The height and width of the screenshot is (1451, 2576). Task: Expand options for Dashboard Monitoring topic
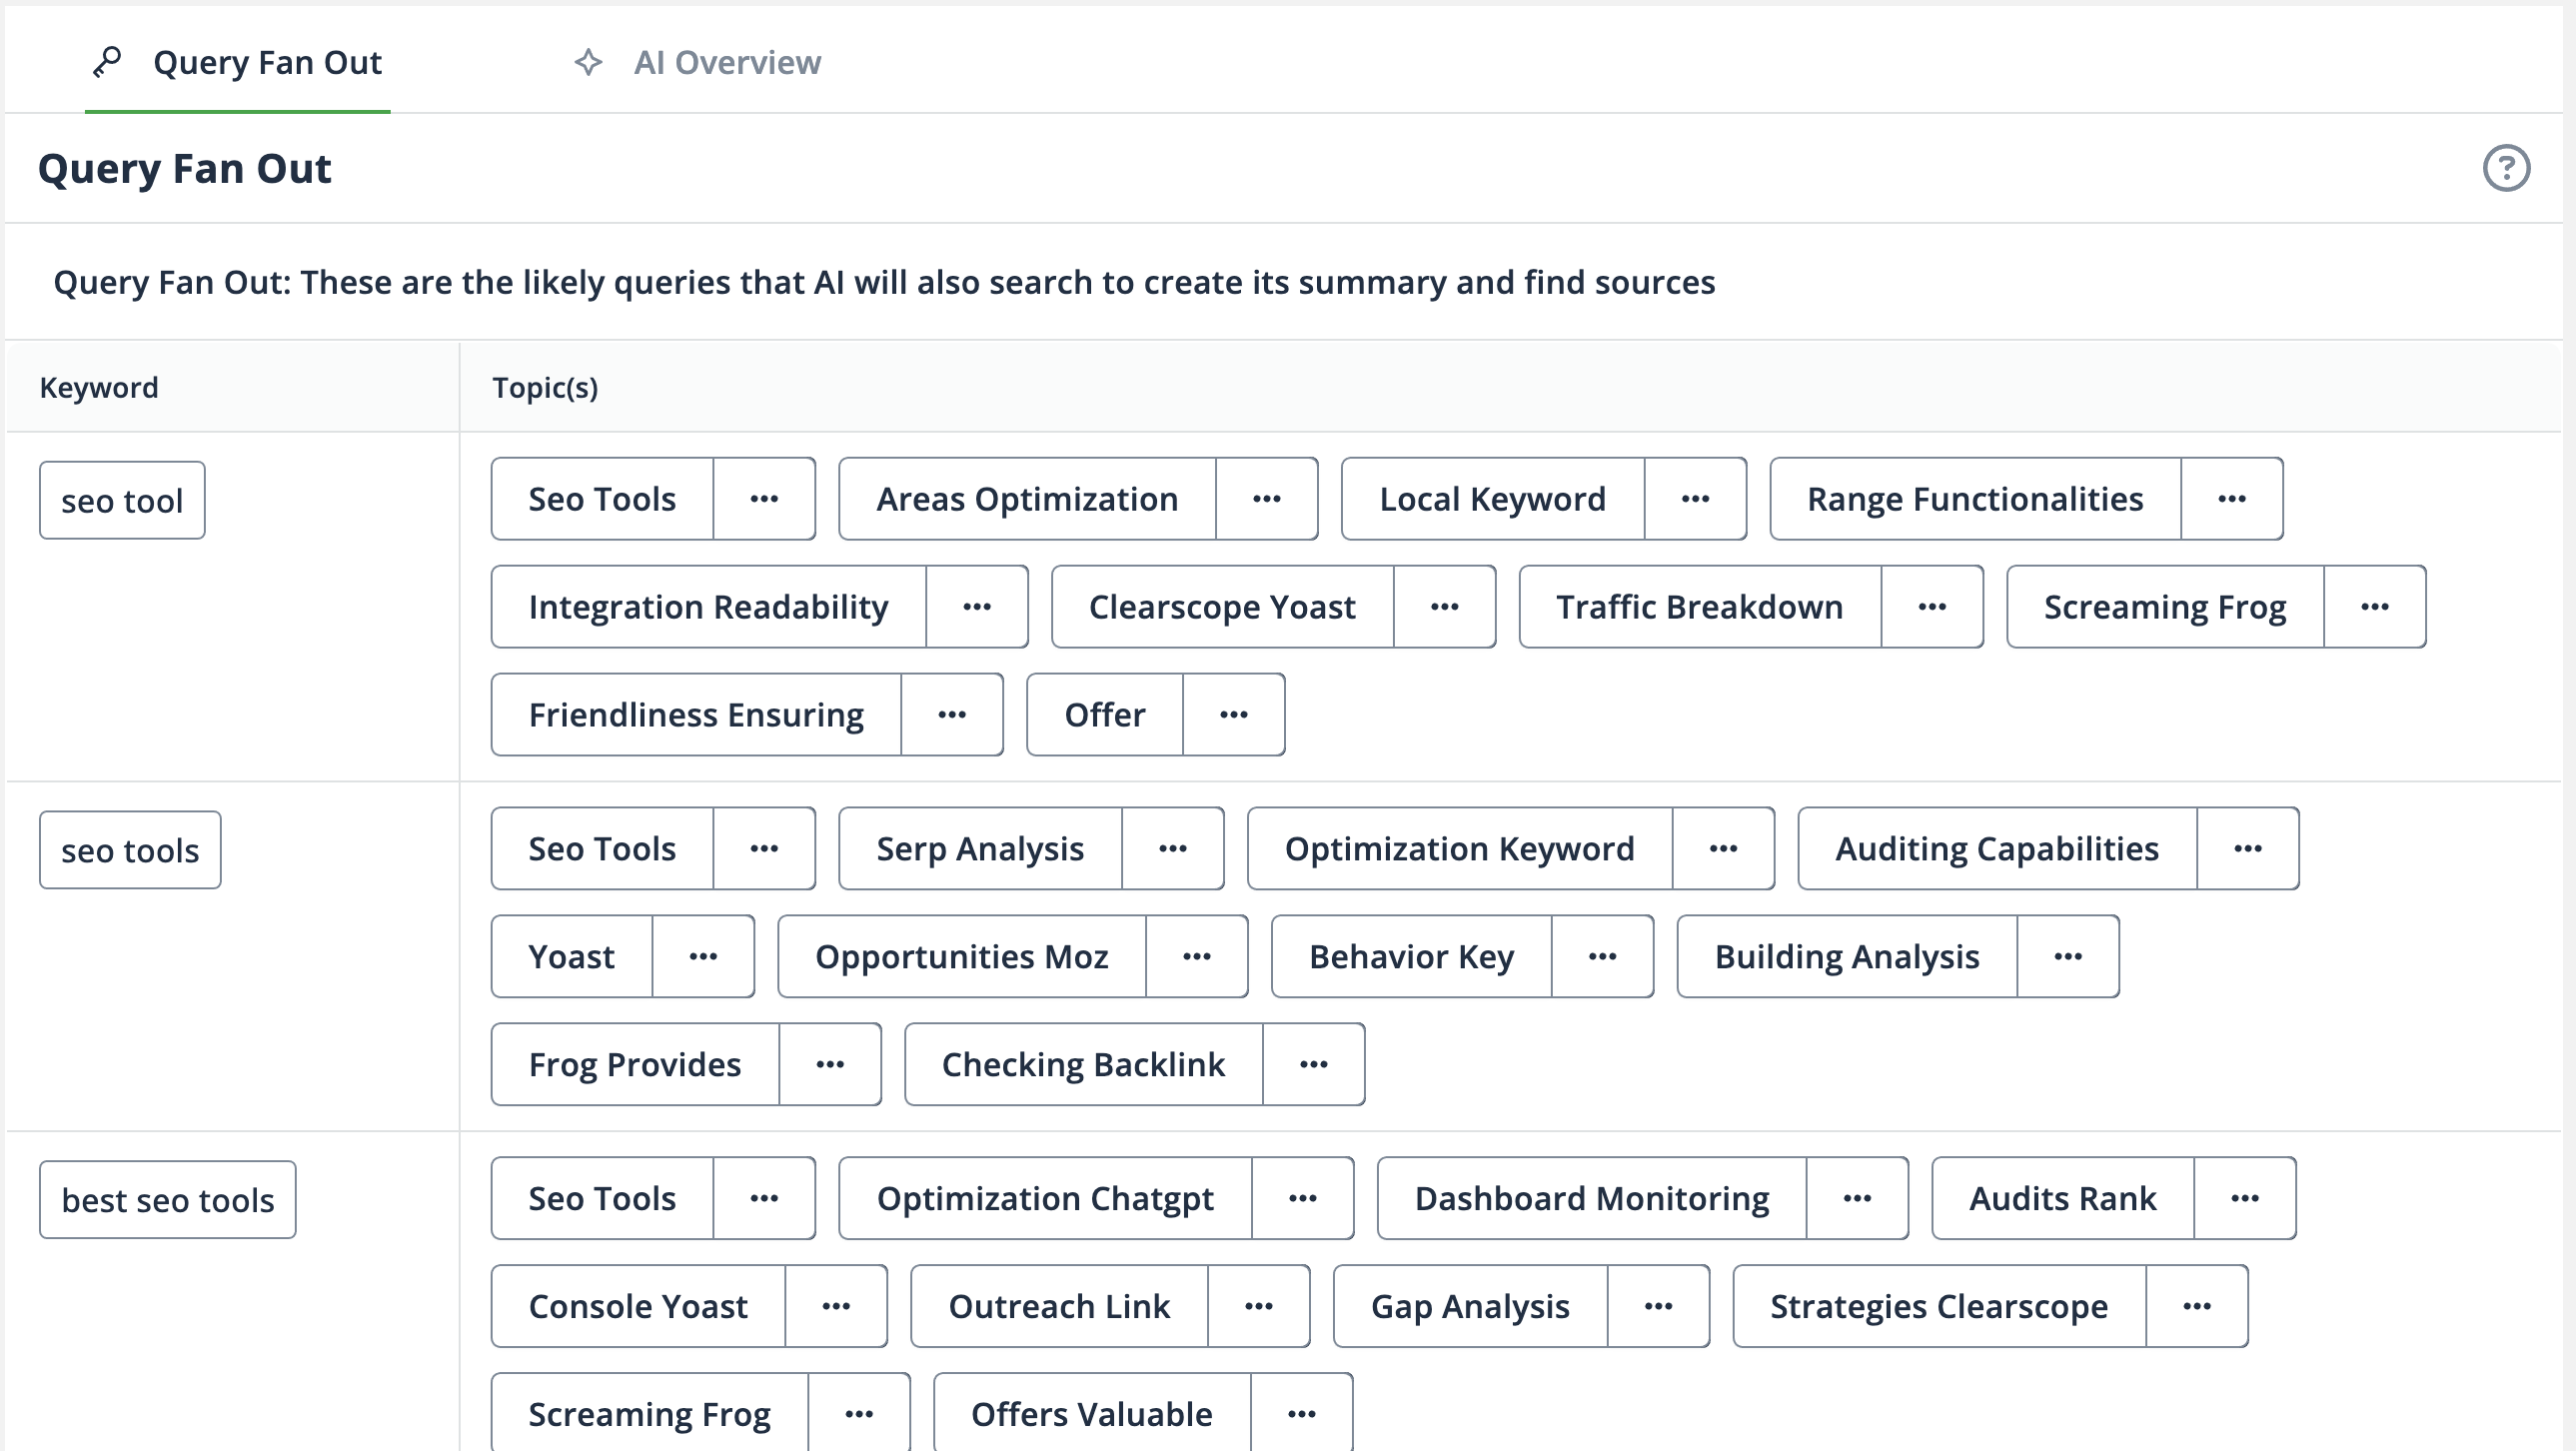point(1856,1199)
